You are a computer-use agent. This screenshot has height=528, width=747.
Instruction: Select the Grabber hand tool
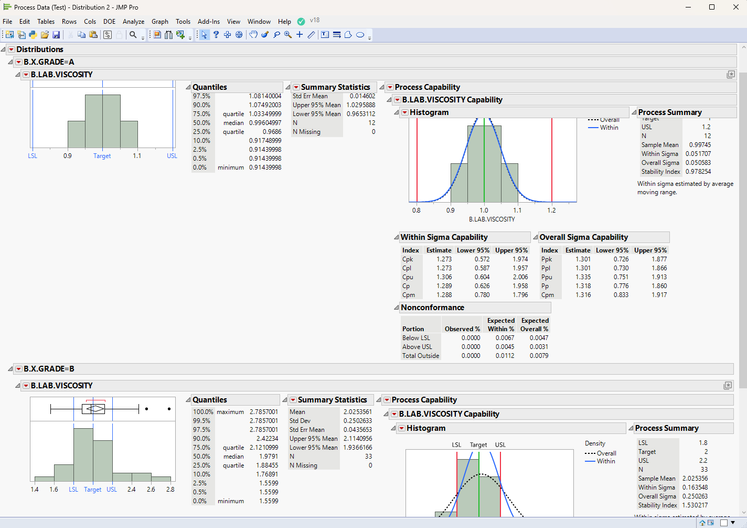coord(253,34)
